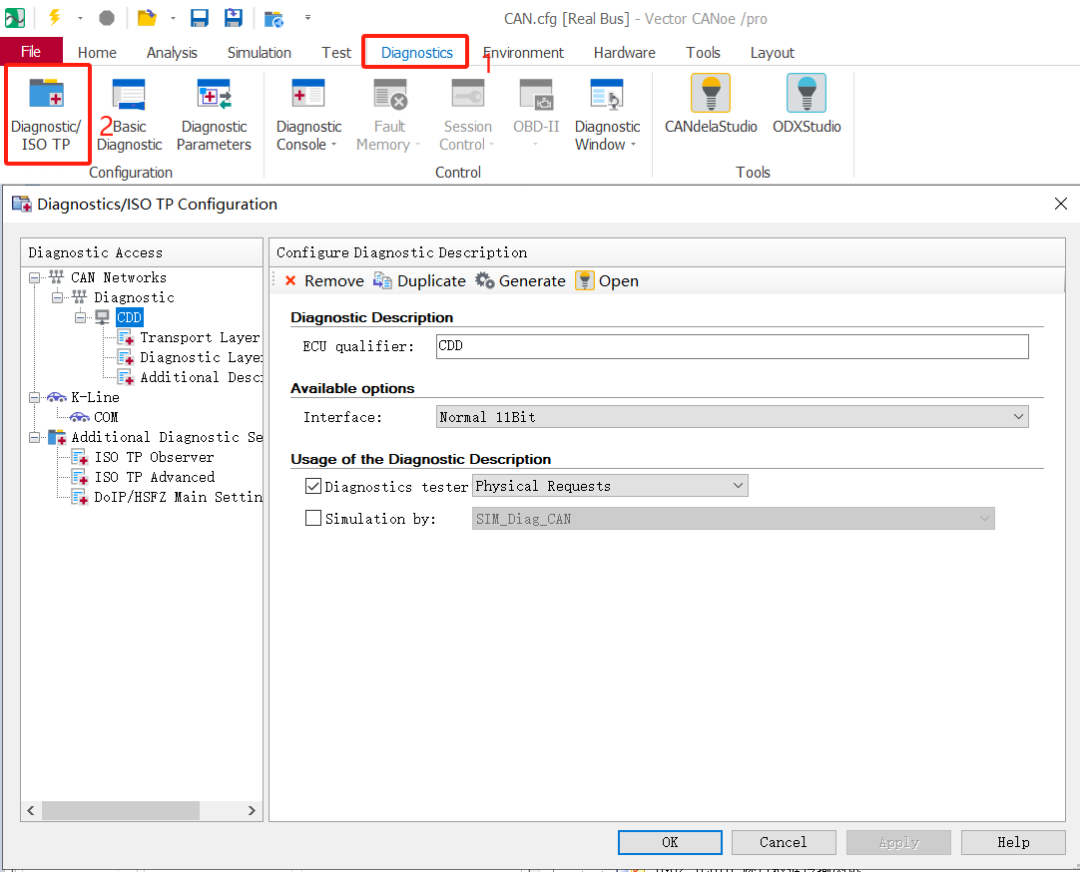Screen dimensions: 1080x872
Task: Open the Interface Normal 11Bit dropdown
Action: point(732,417)
